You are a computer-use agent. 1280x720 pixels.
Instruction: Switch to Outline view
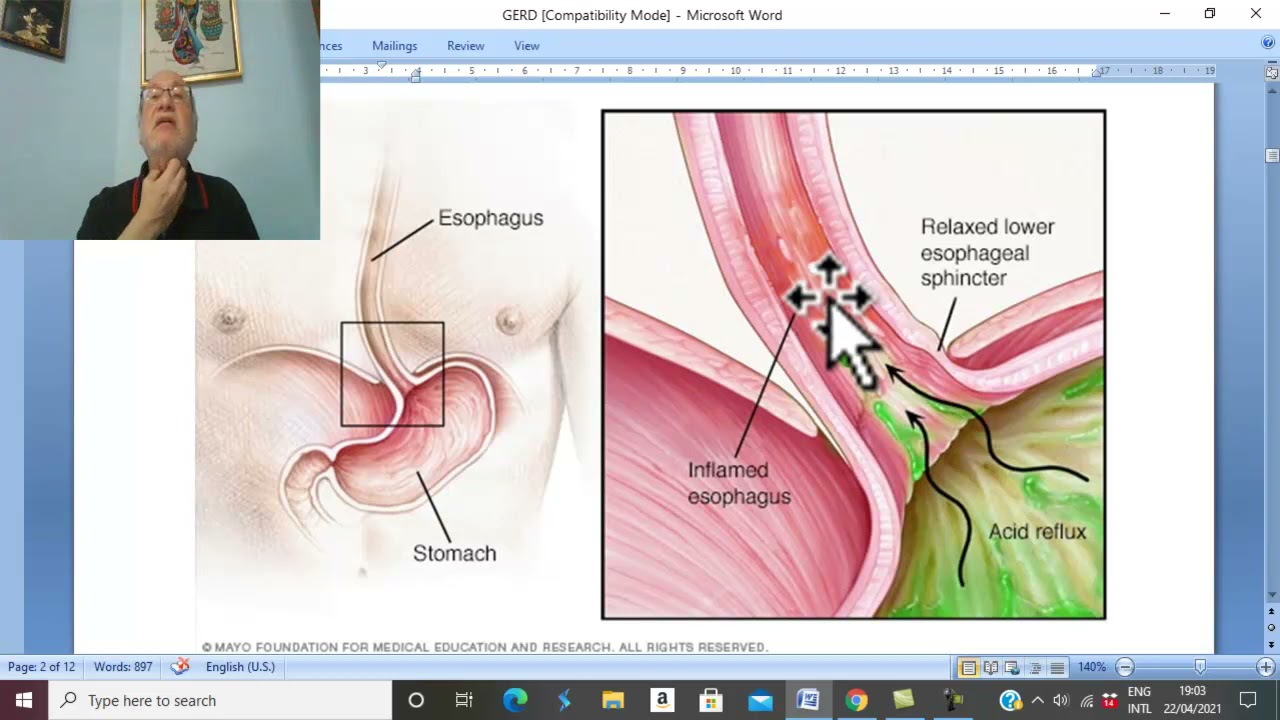pos(1034,667)
